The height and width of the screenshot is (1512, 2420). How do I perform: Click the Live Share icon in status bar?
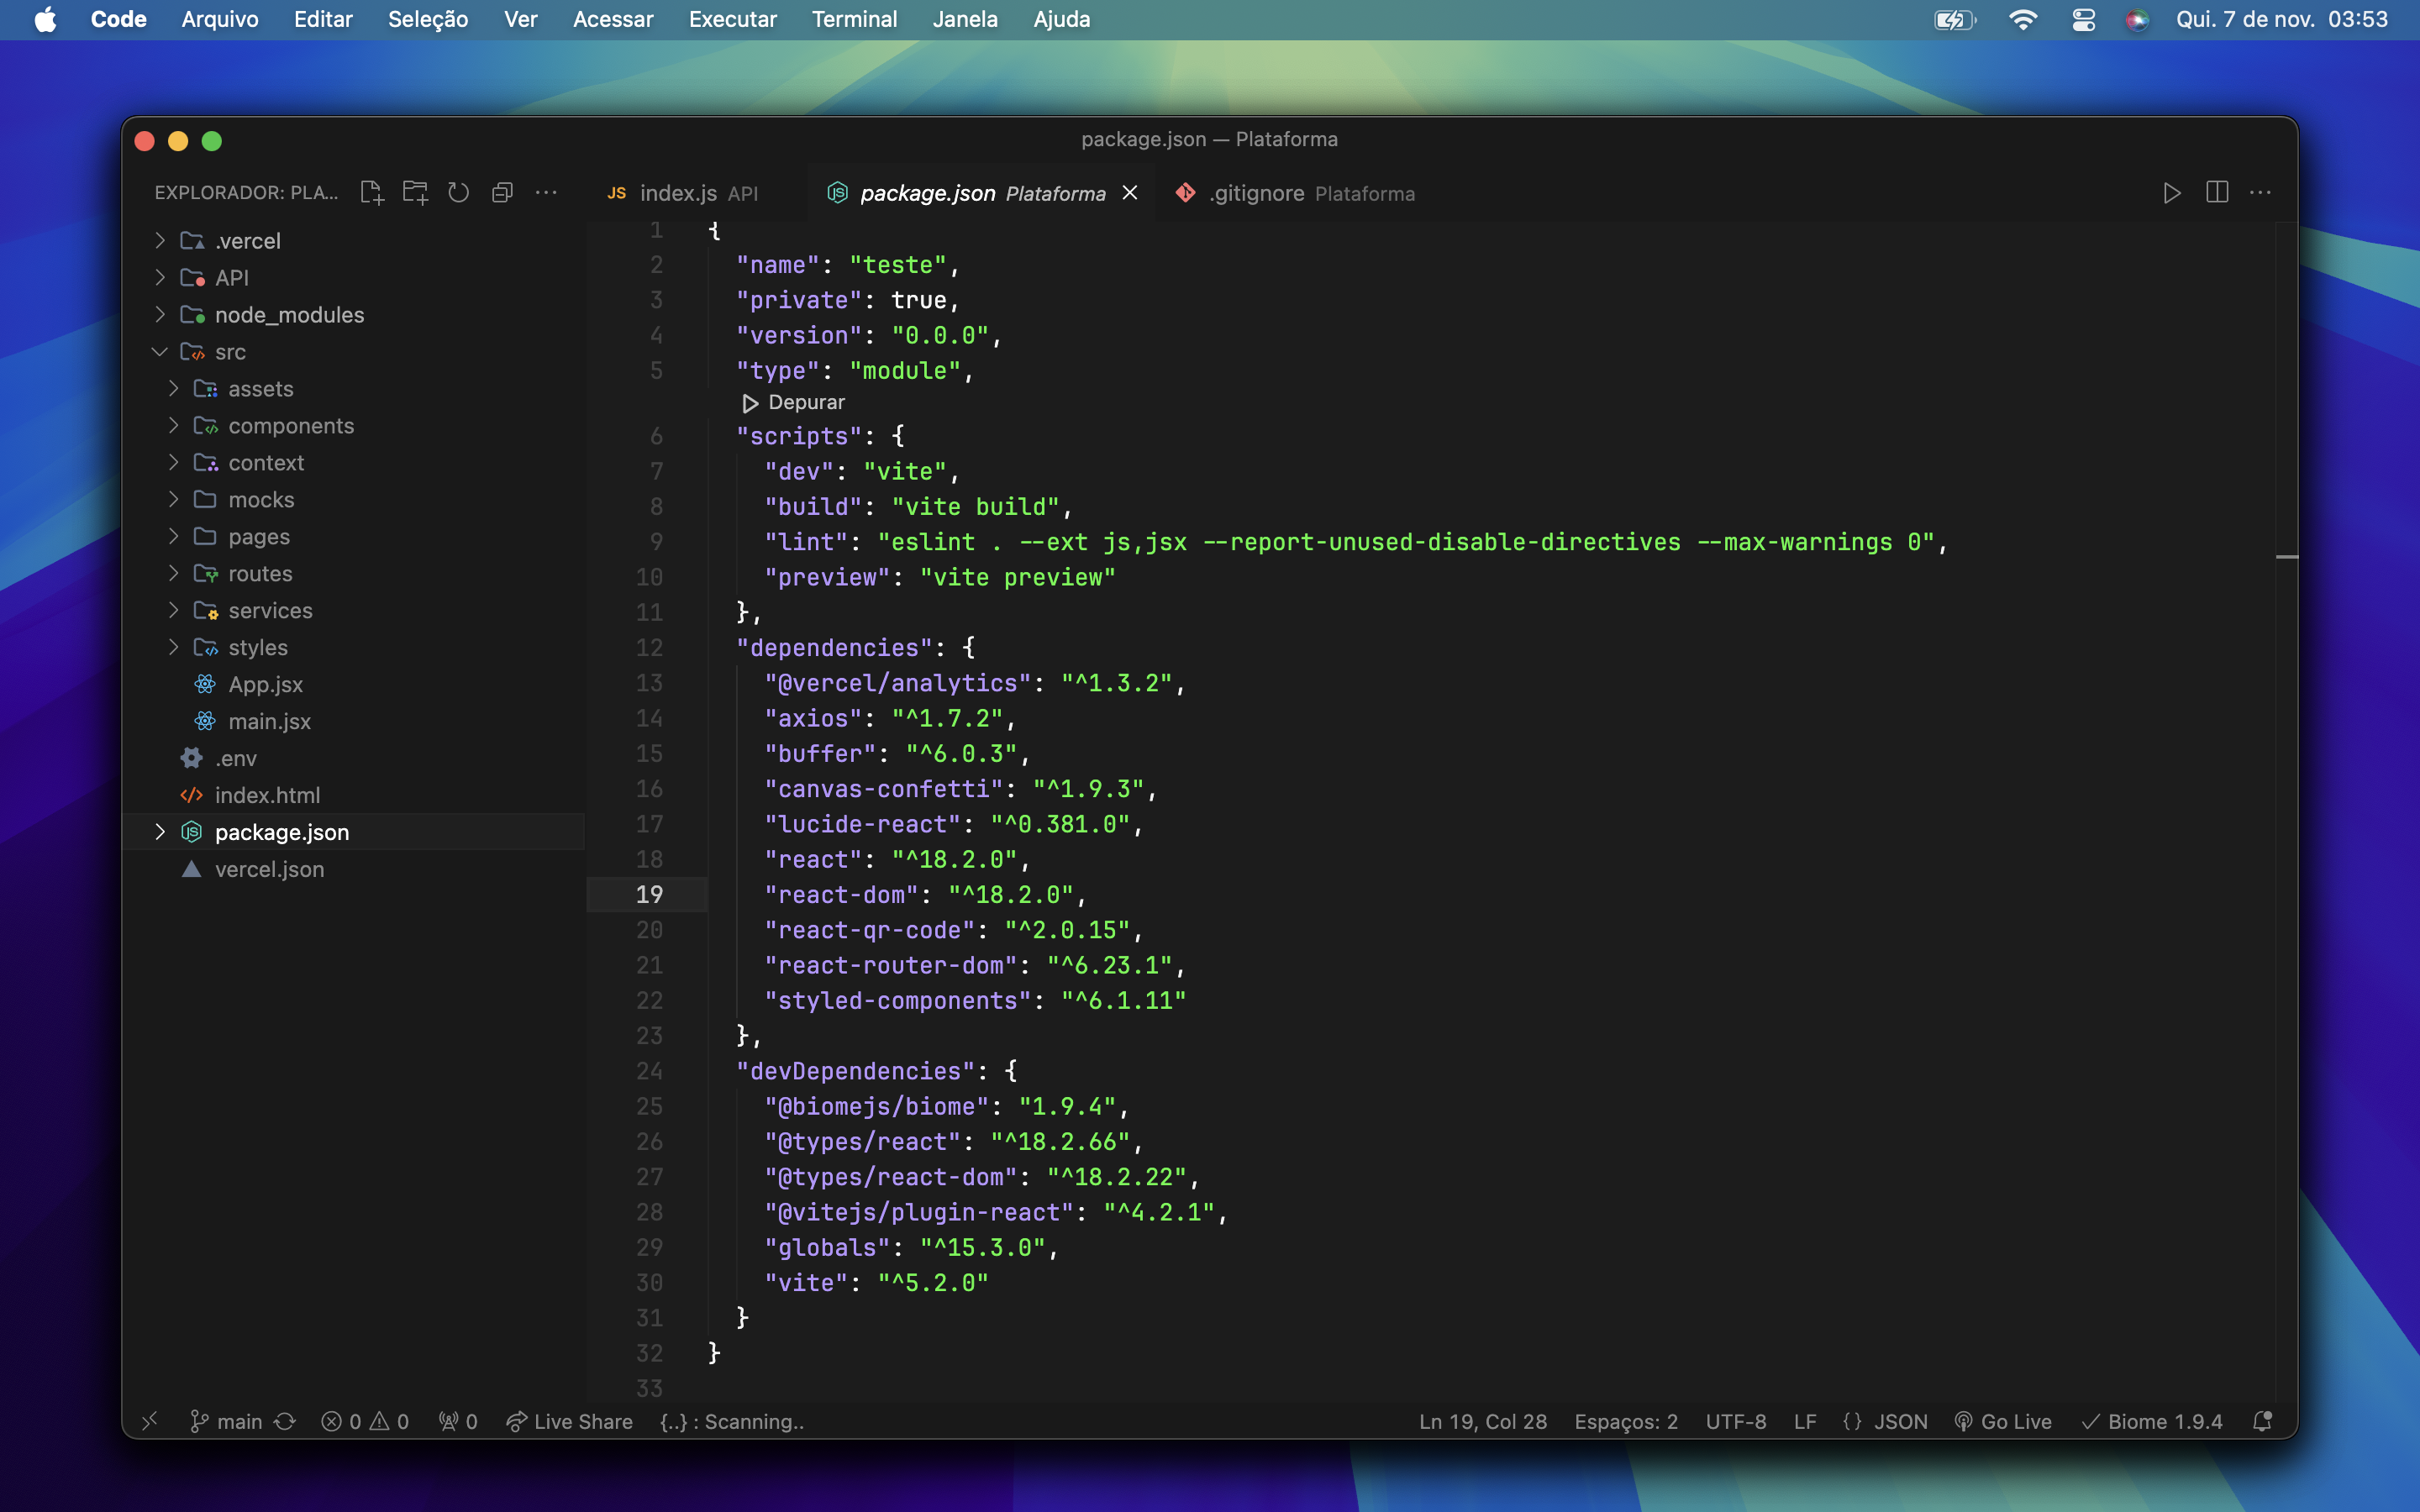(516, 1421)
